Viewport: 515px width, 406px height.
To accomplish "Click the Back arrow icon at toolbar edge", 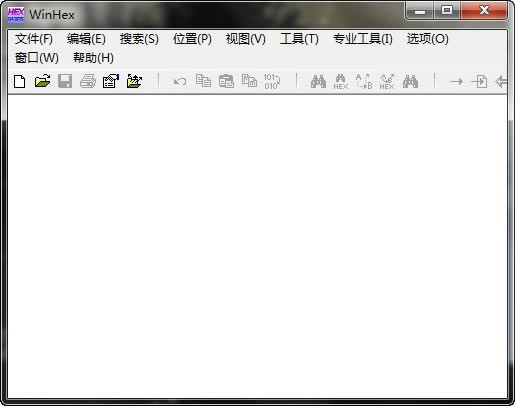I will pos(501,81).
